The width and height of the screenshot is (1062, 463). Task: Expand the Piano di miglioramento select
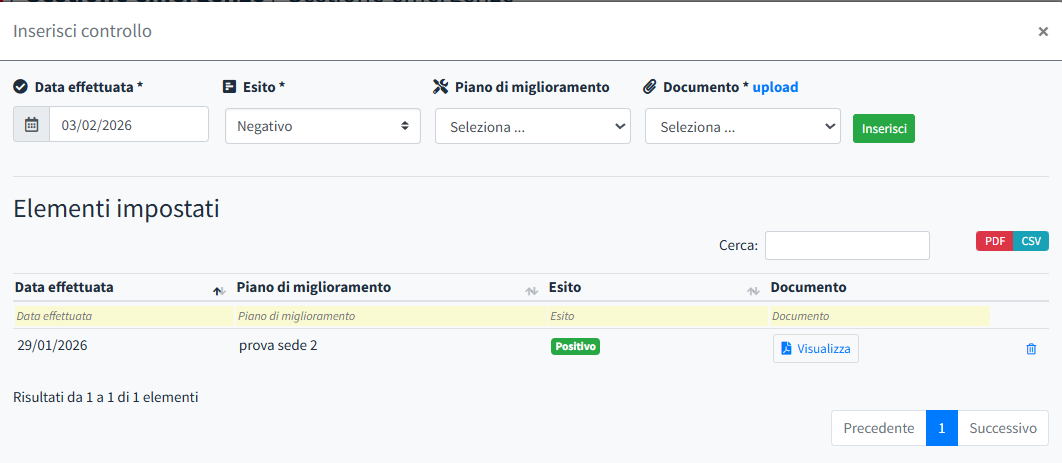click(532, 127)
